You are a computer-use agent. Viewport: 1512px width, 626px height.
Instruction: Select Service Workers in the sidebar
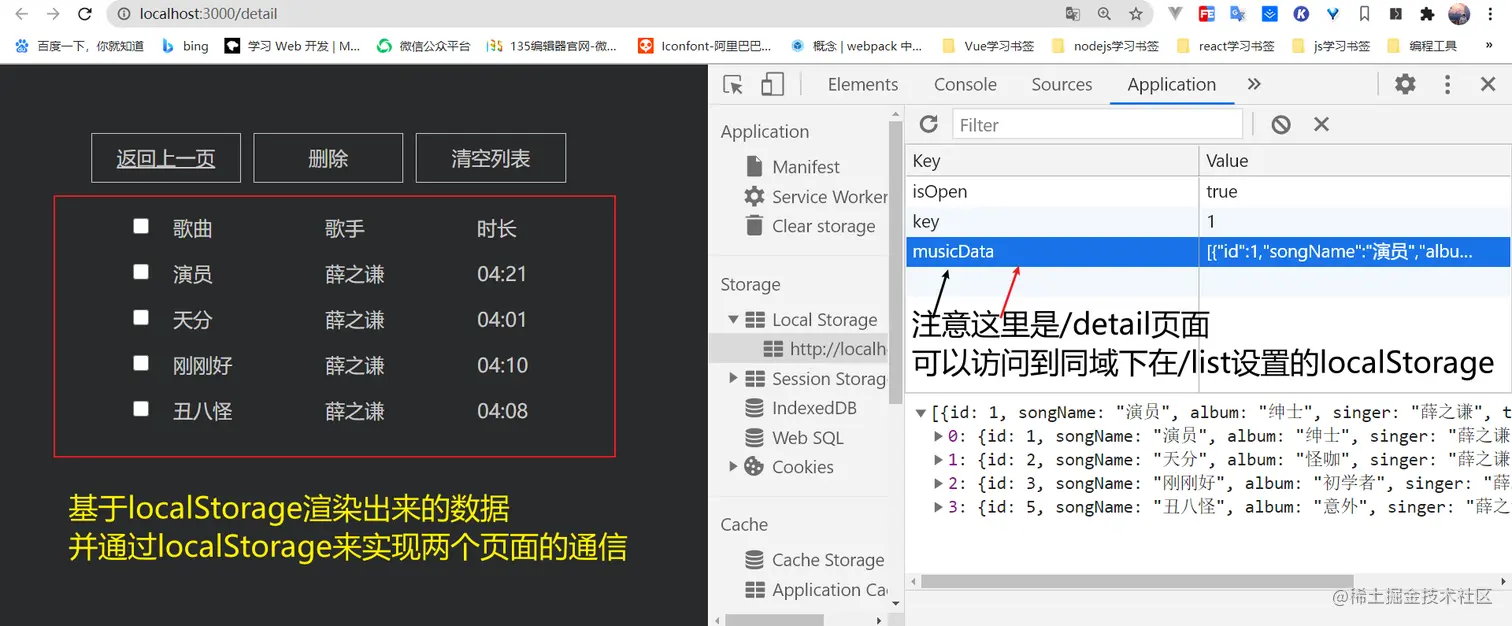pyautogui.click(x=815, y=197)
